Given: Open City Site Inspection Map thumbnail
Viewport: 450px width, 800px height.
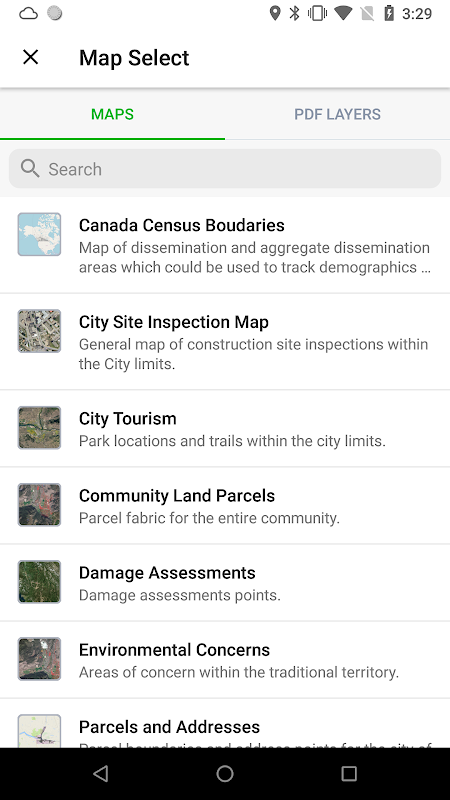Looking at the screenshot, I should pyautogui.click(x=39, y=331).
